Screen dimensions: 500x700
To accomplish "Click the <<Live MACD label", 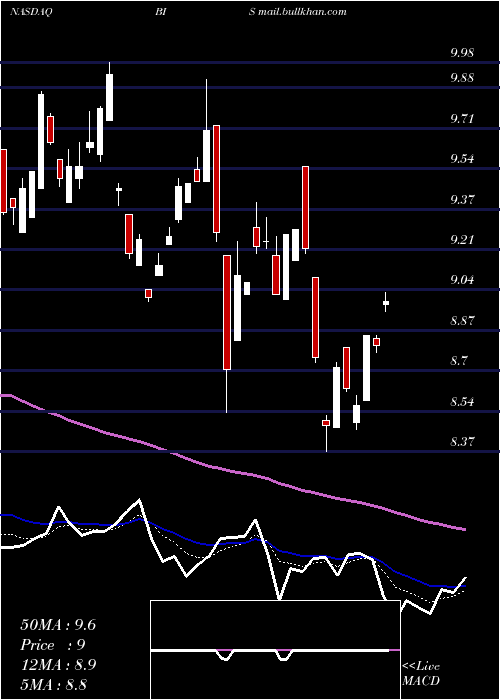I will [x=421, y=673].
